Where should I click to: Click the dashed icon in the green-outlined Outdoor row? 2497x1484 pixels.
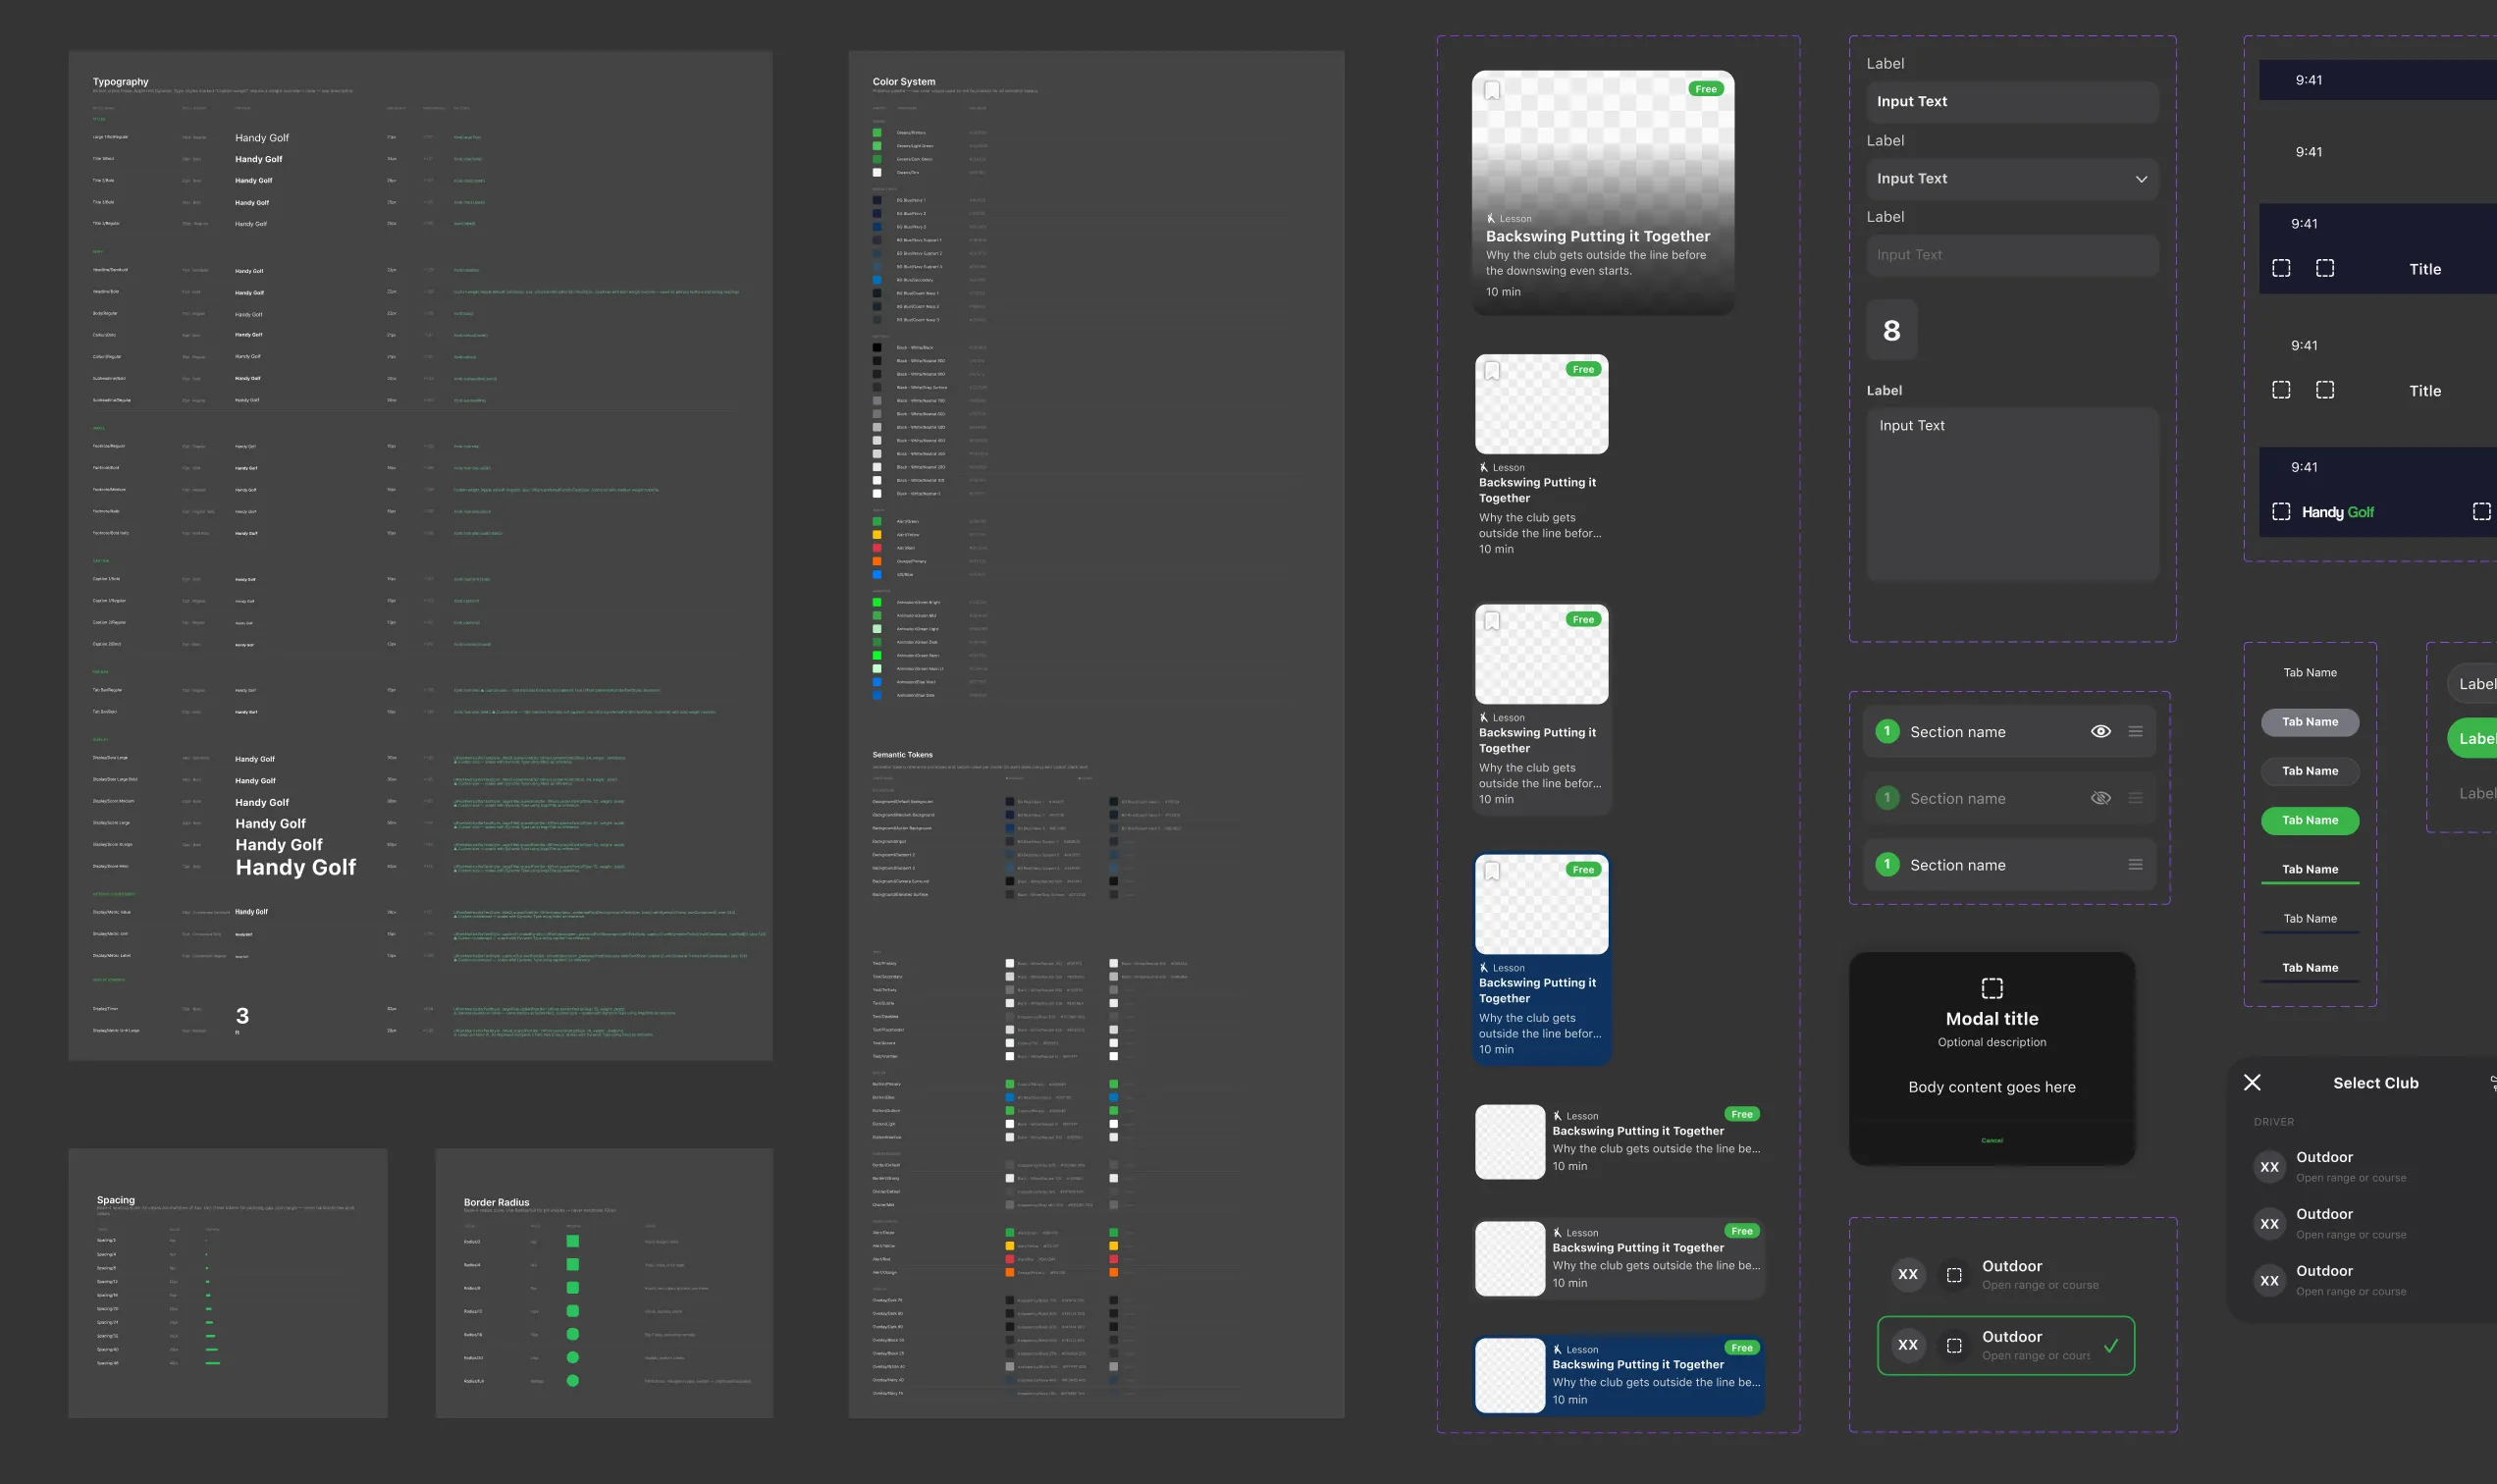pos(1953,1345)
